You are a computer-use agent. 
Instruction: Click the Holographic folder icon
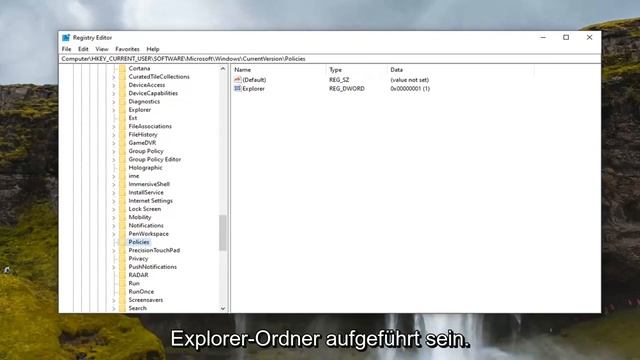point(122,168)
